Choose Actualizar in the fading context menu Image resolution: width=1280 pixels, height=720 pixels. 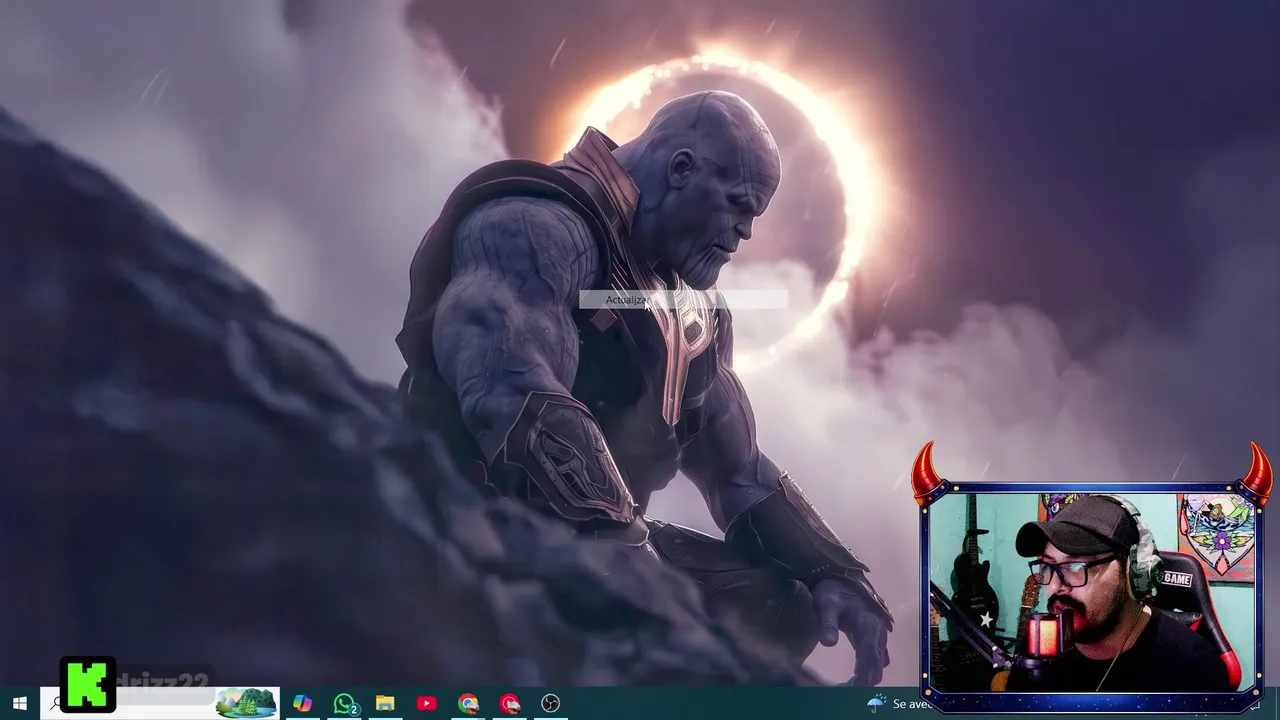[683, 300]
